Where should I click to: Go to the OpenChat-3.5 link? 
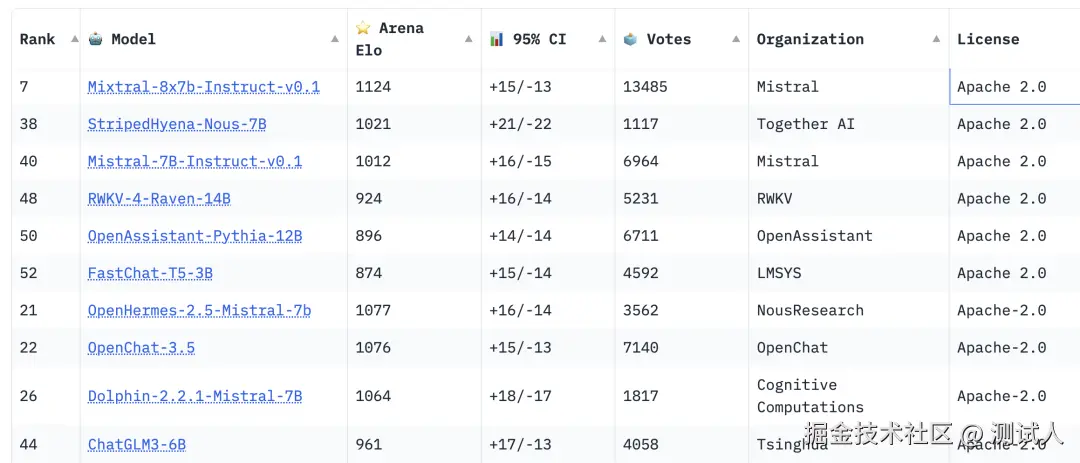click(x=141, y=348)
